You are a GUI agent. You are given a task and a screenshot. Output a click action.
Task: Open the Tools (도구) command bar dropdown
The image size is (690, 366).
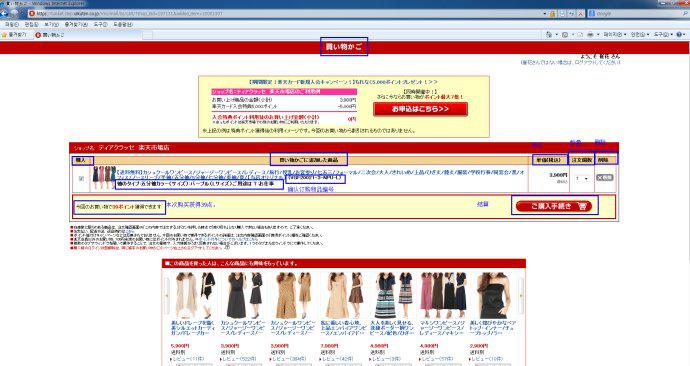(x=662, y=34)
